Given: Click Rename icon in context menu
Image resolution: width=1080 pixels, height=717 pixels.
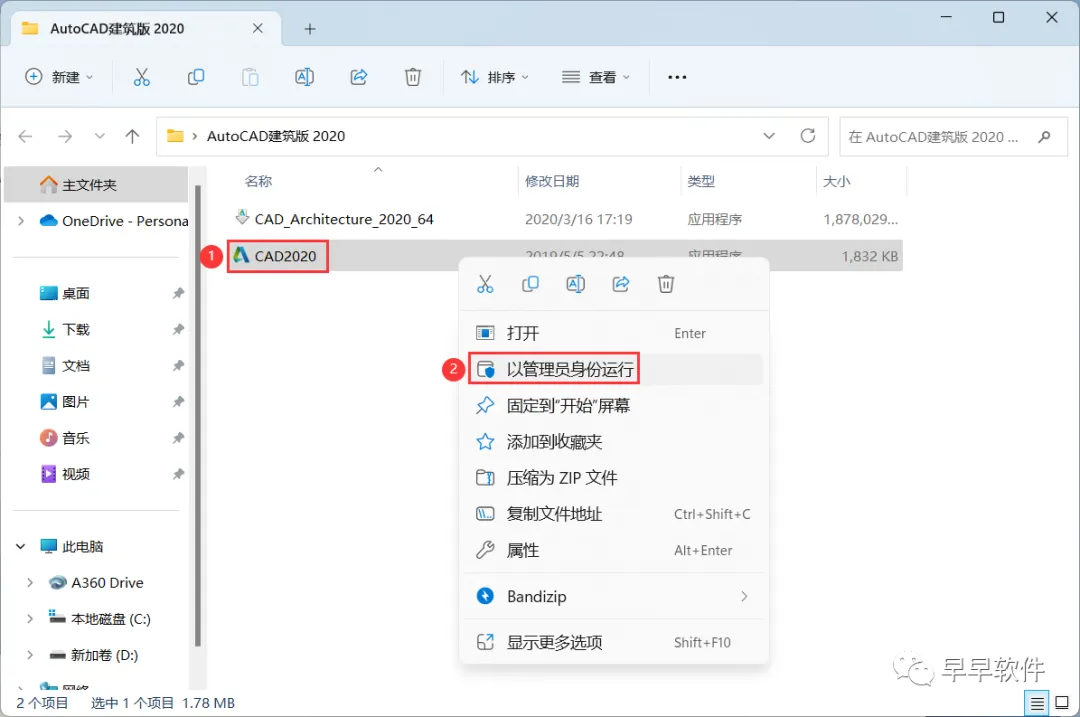Looking at the screenshot, I should click(575, 284).
